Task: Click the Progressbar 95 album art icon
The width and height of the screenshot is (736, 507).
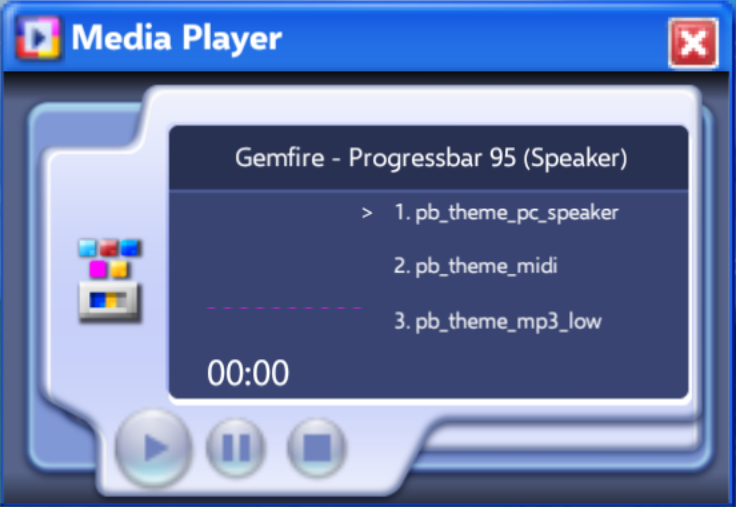Action: 109,281
